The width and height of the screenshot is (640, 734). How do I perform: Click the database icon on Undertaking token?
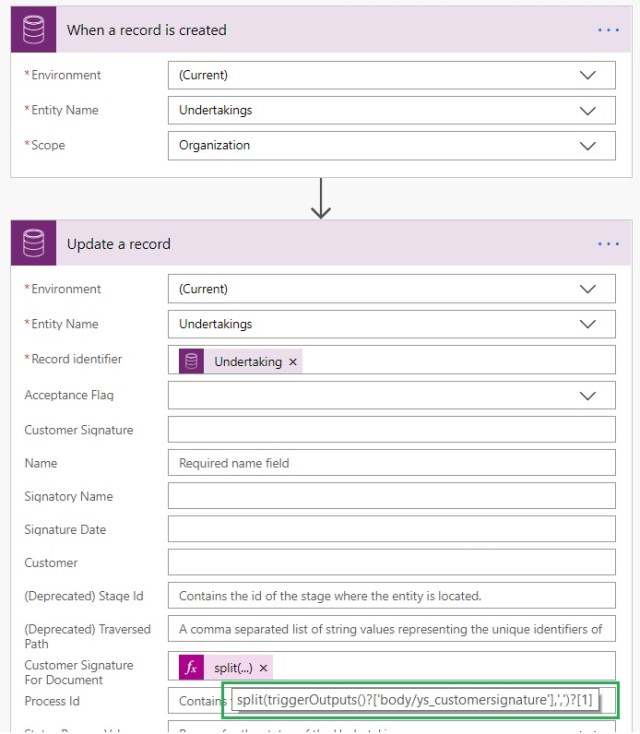[x=191, y=361]
